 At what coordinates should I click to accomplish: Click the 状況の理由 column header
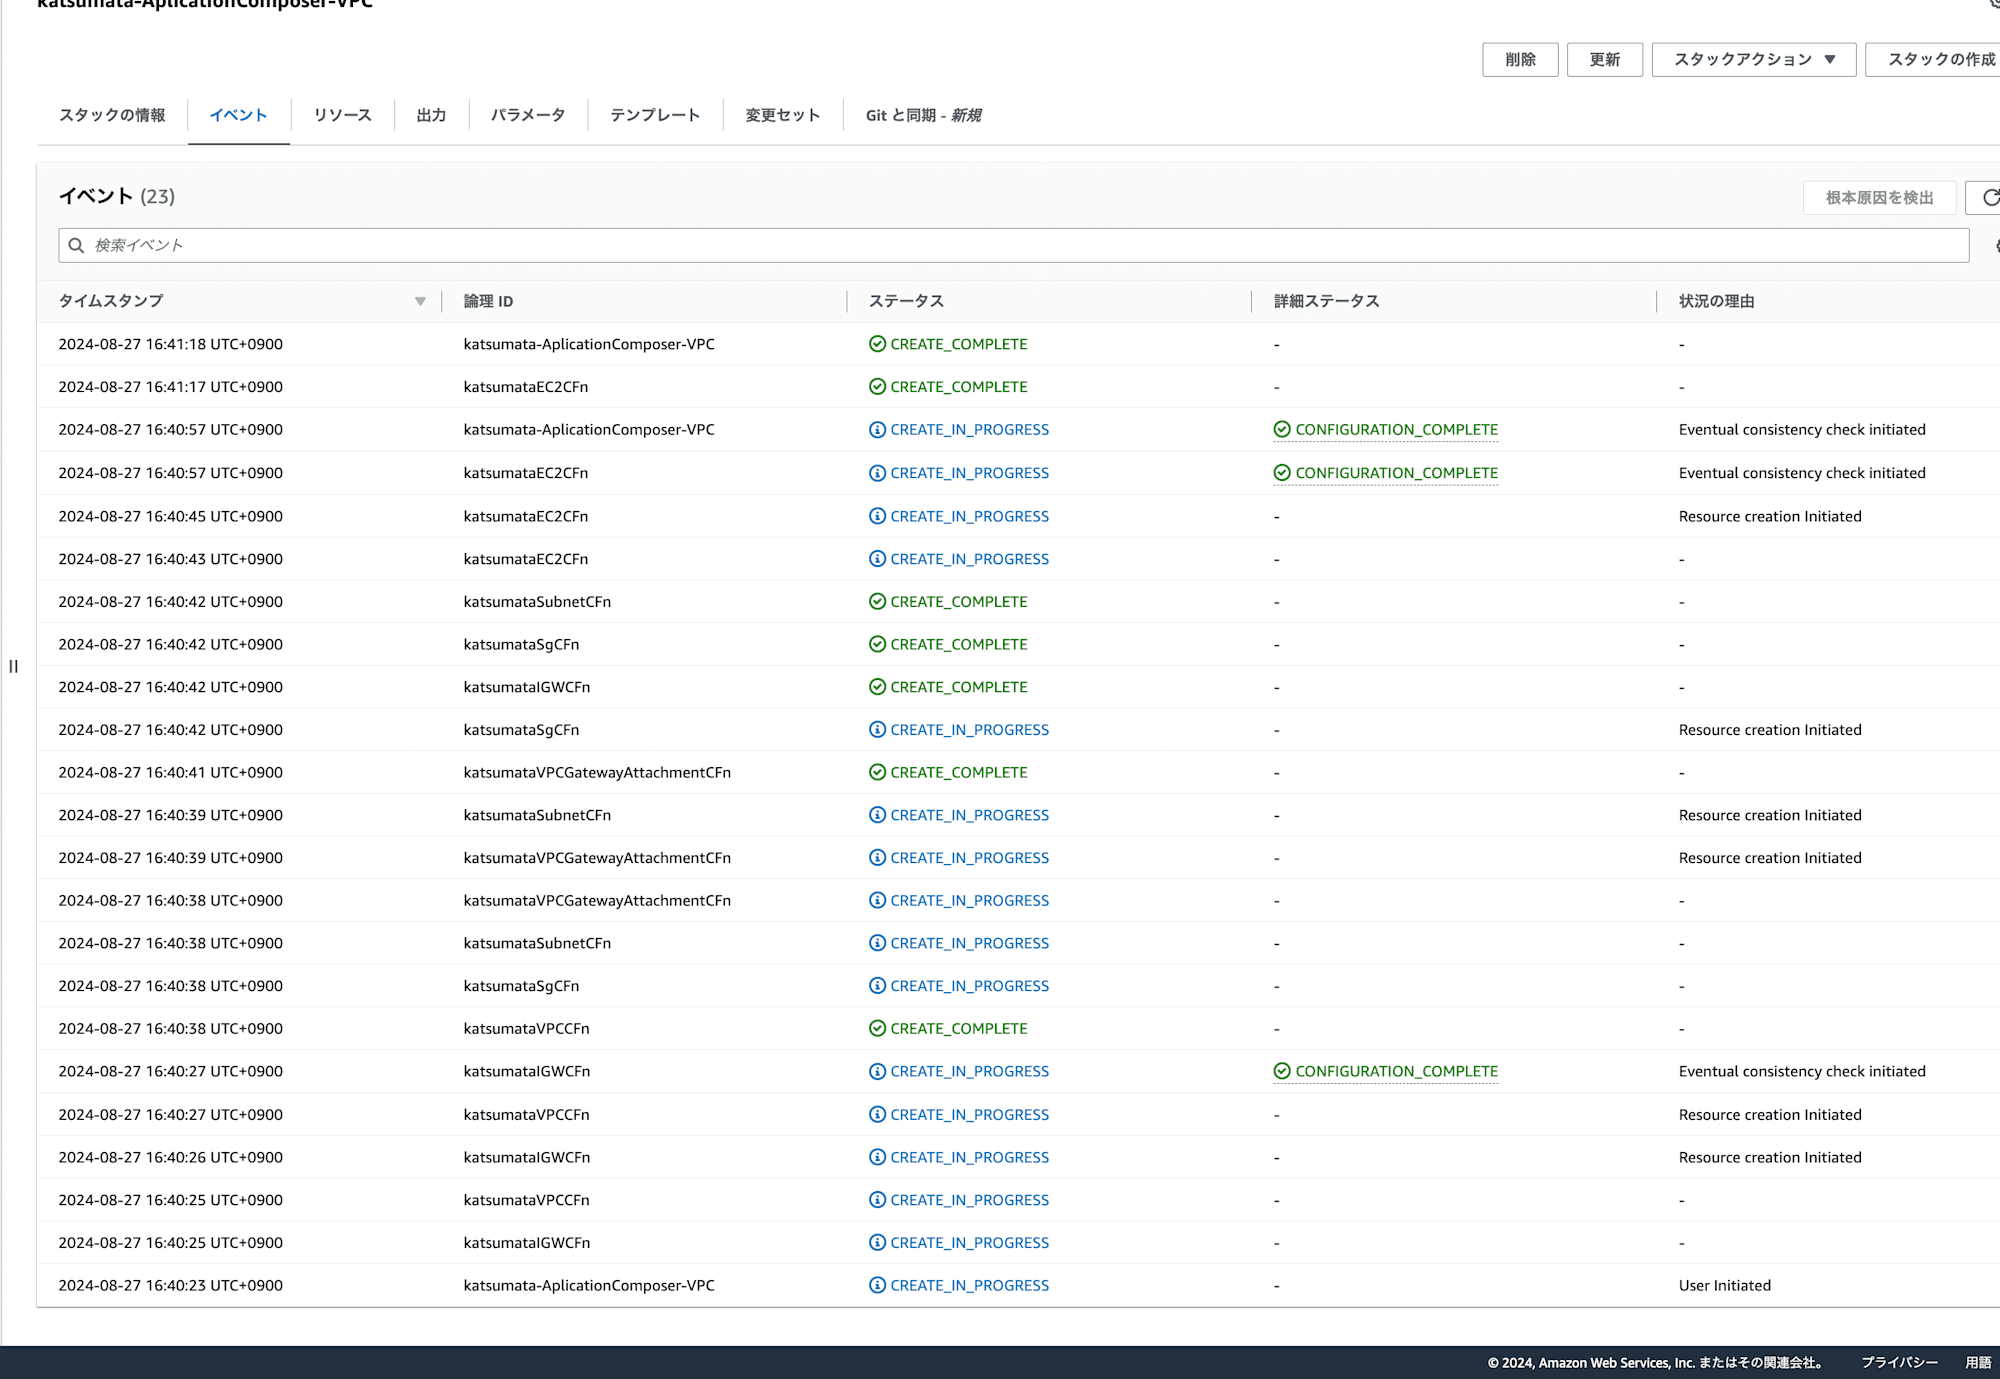coord(1716,301)
